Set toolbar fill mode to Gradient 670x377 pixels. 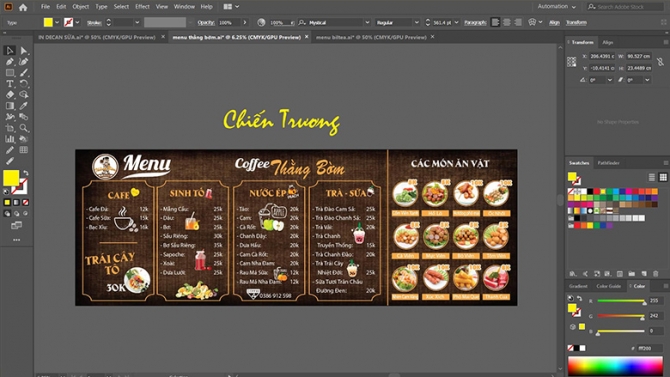click(x=16, y=202)
